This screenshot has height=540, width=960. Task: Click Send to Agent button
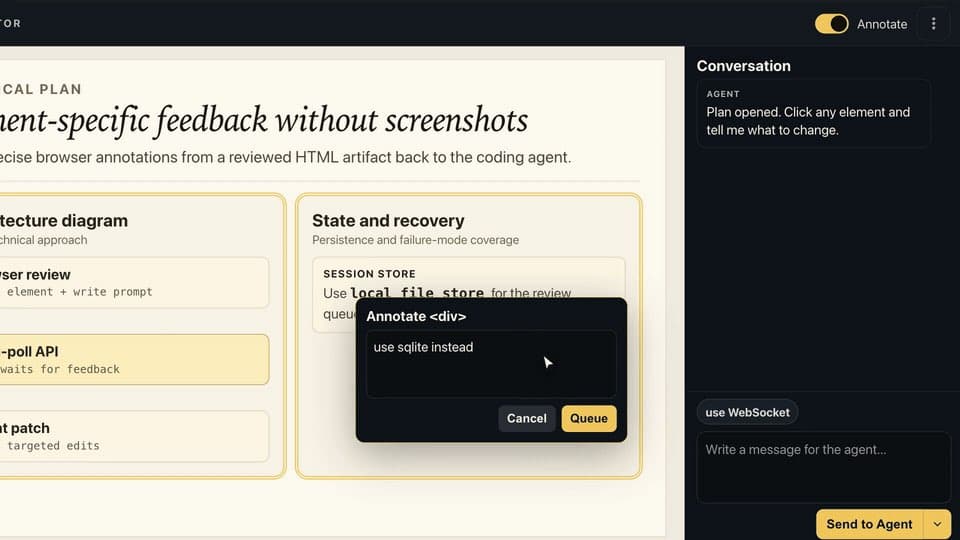[869, 524]
